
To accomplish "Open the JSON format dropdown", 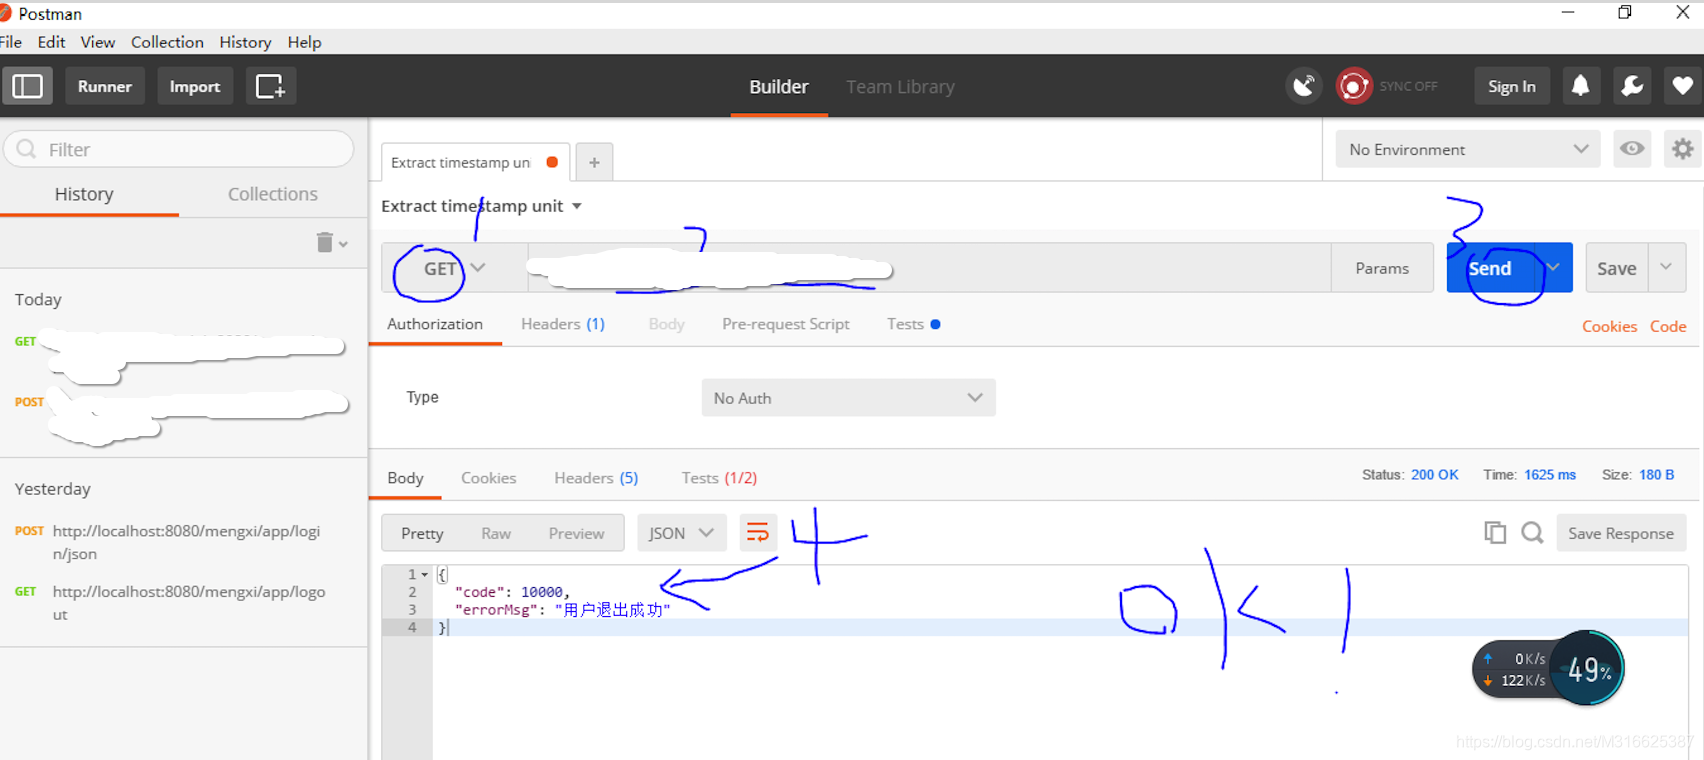I will tap(682, 533).
